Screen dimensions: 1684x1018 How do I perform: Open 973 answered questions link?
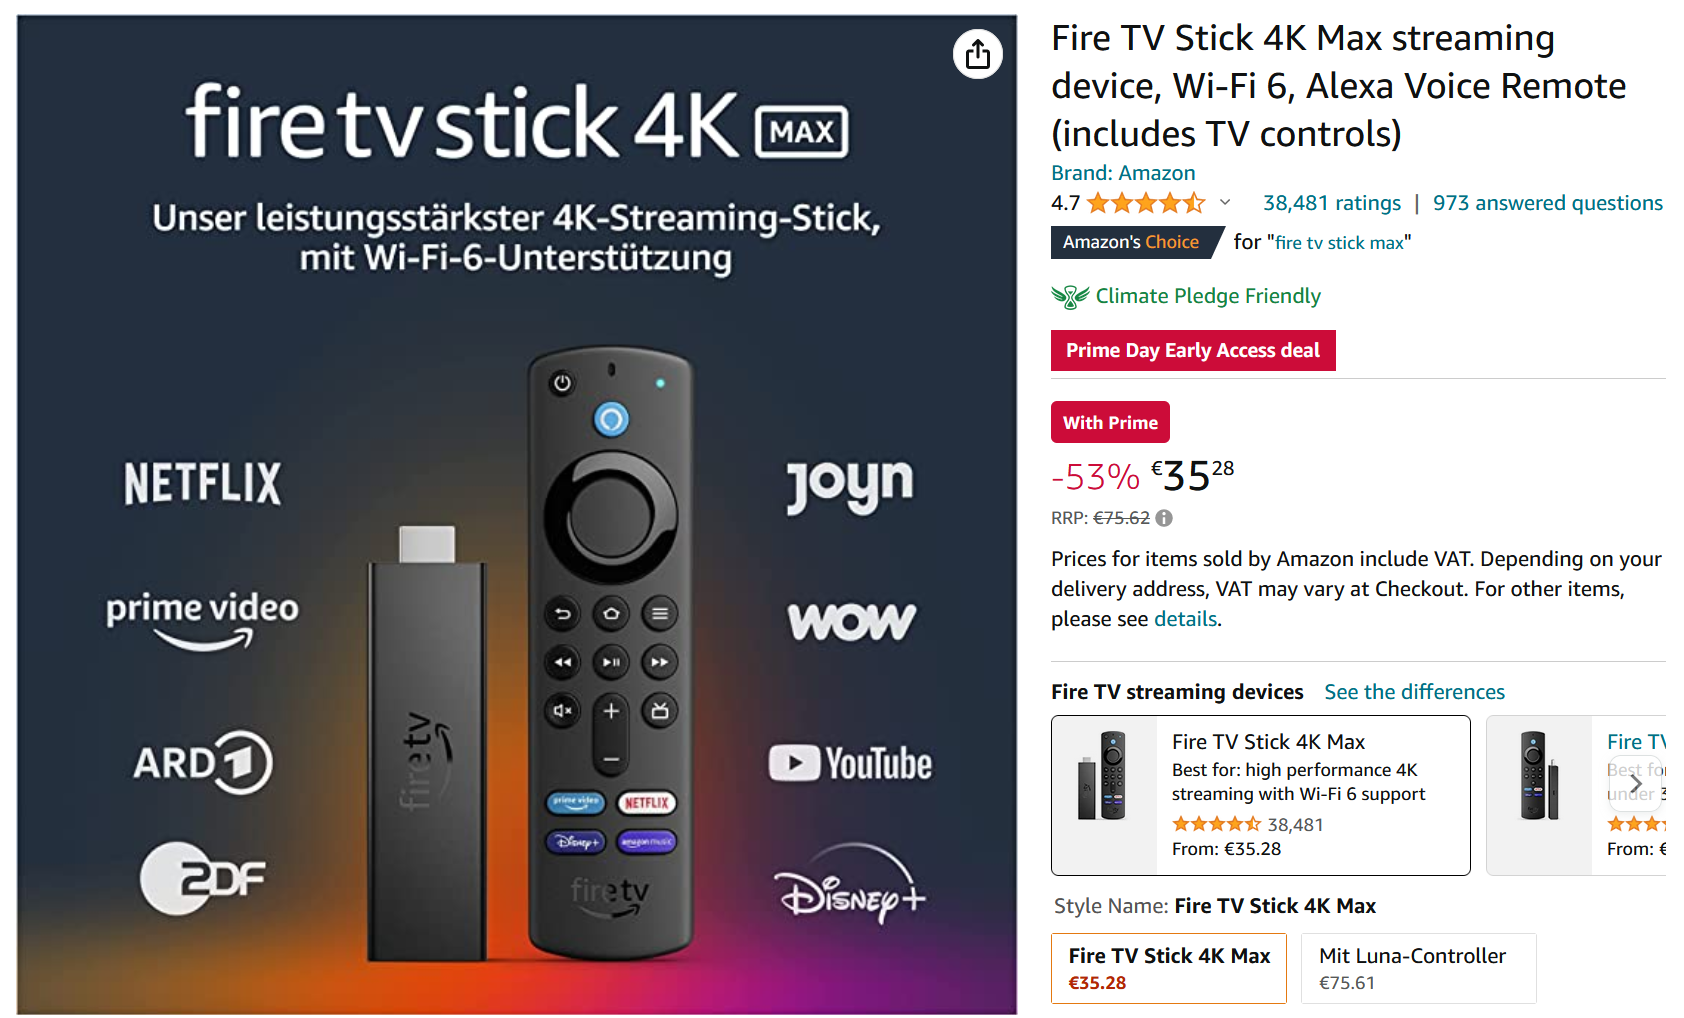tap(1547, 203)
